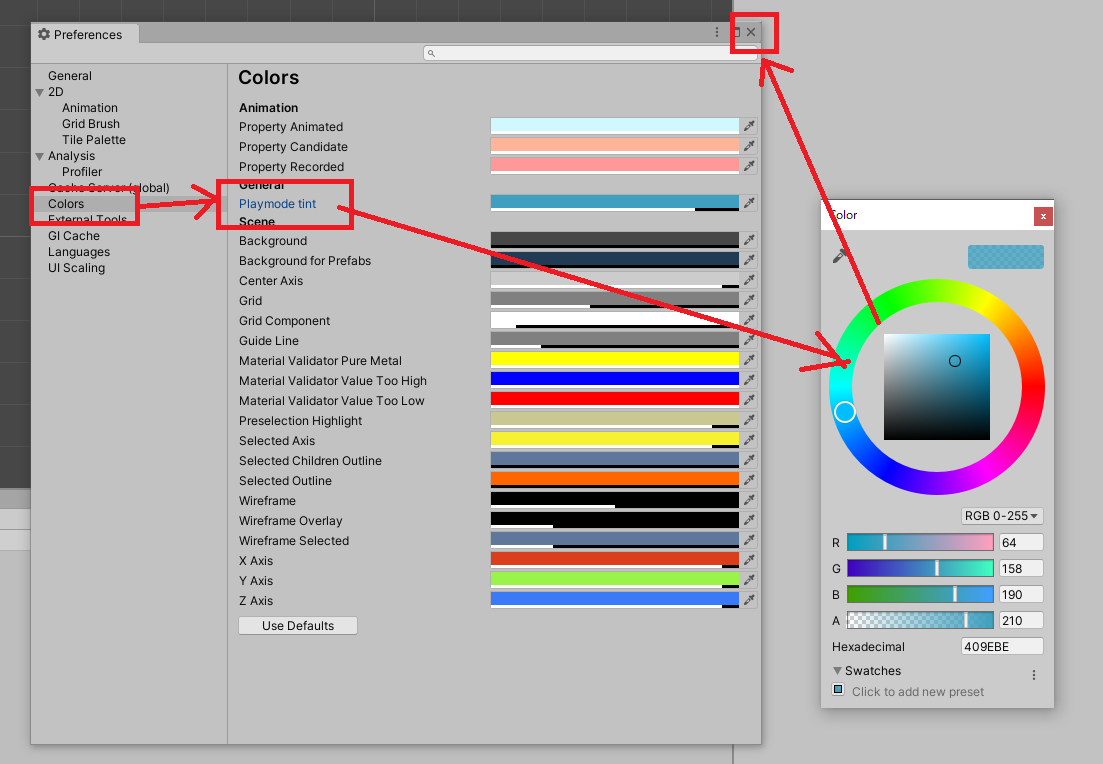Image resolution: width=1103 pixels, height=764 pixels.
Task: Select General in preferences sidebar
Action: click(70, 76)
